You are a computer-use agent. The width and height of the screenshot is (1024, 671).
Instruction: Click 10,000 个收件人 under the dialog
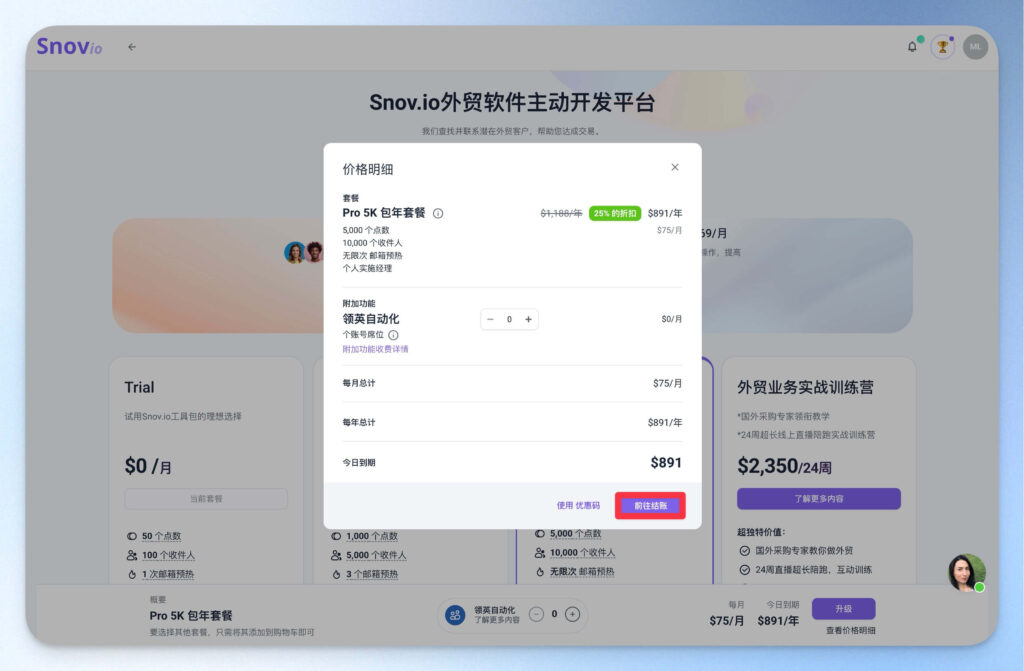click(583, 552)
